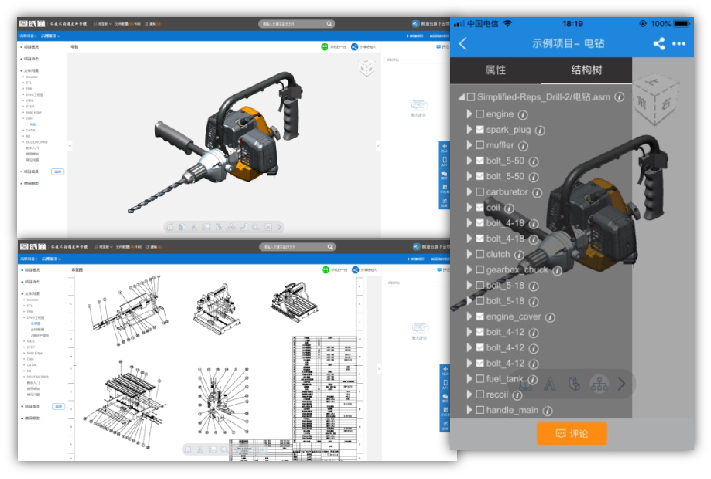Show info for gearbox_chuck
The image size is (711, 479).
(557, 271)
